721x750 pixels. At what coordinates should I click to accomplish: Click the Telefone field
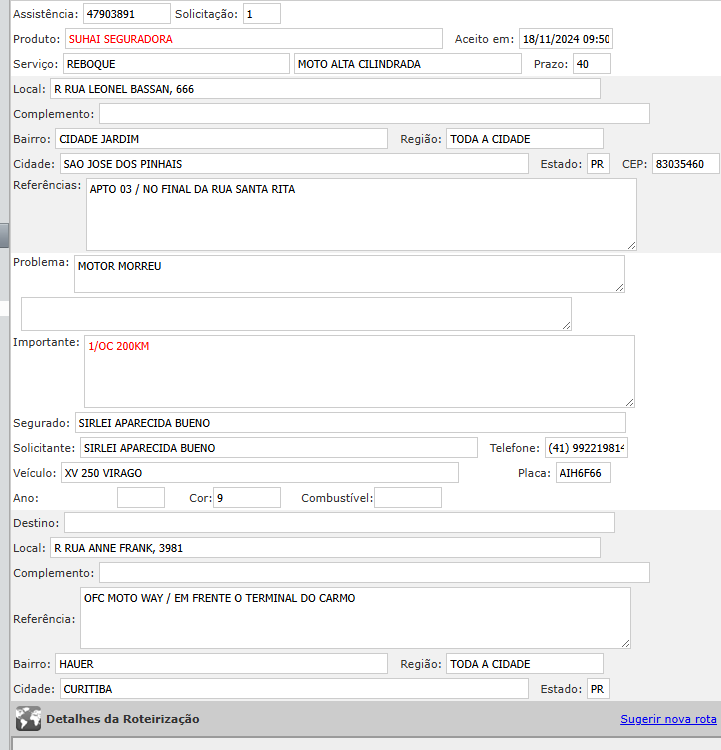pyautogui.click(x=585, y=448)
